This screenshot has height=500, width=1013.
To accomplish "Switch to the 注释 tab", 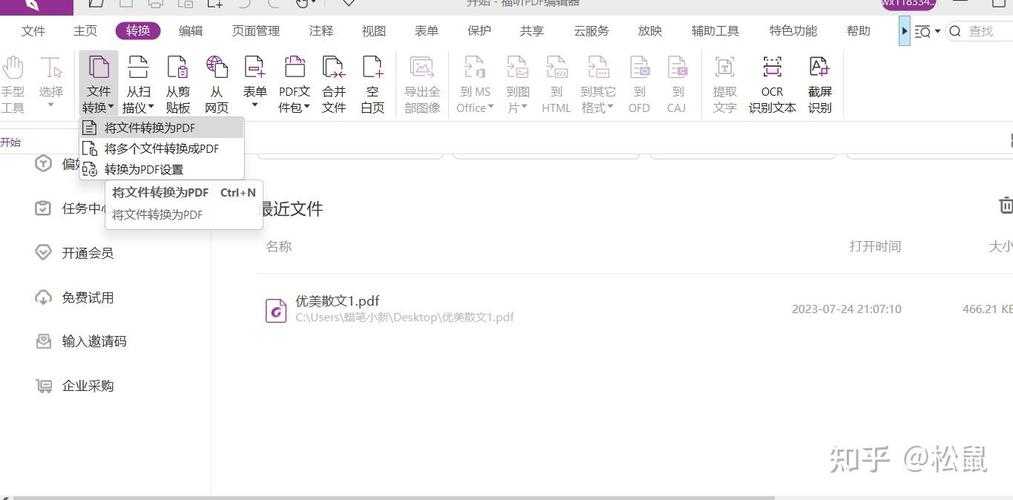I will 321,31.
